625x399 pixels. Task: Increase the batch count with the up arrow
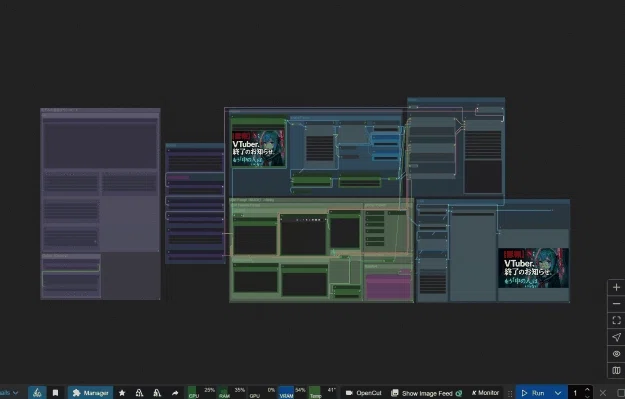587,390
